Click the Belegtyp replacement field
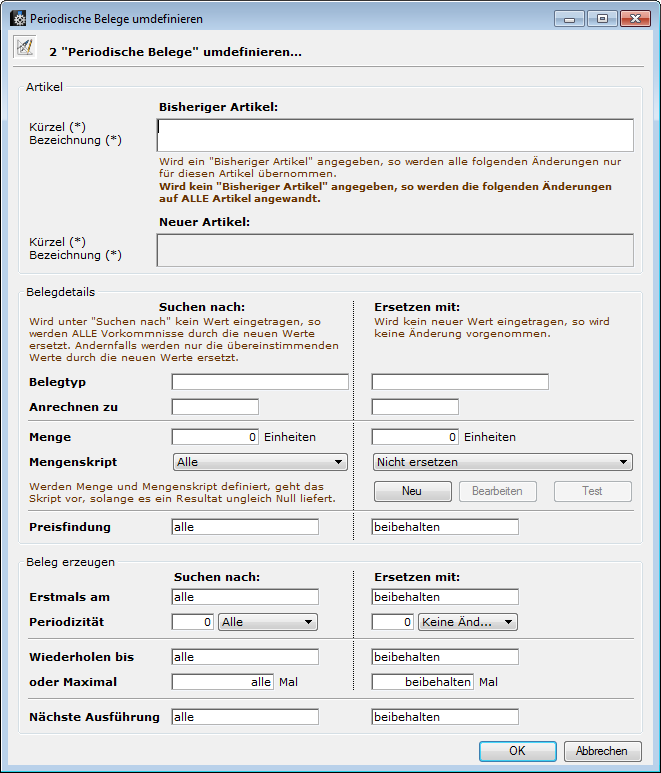661x773 pixels. [460, 382]
